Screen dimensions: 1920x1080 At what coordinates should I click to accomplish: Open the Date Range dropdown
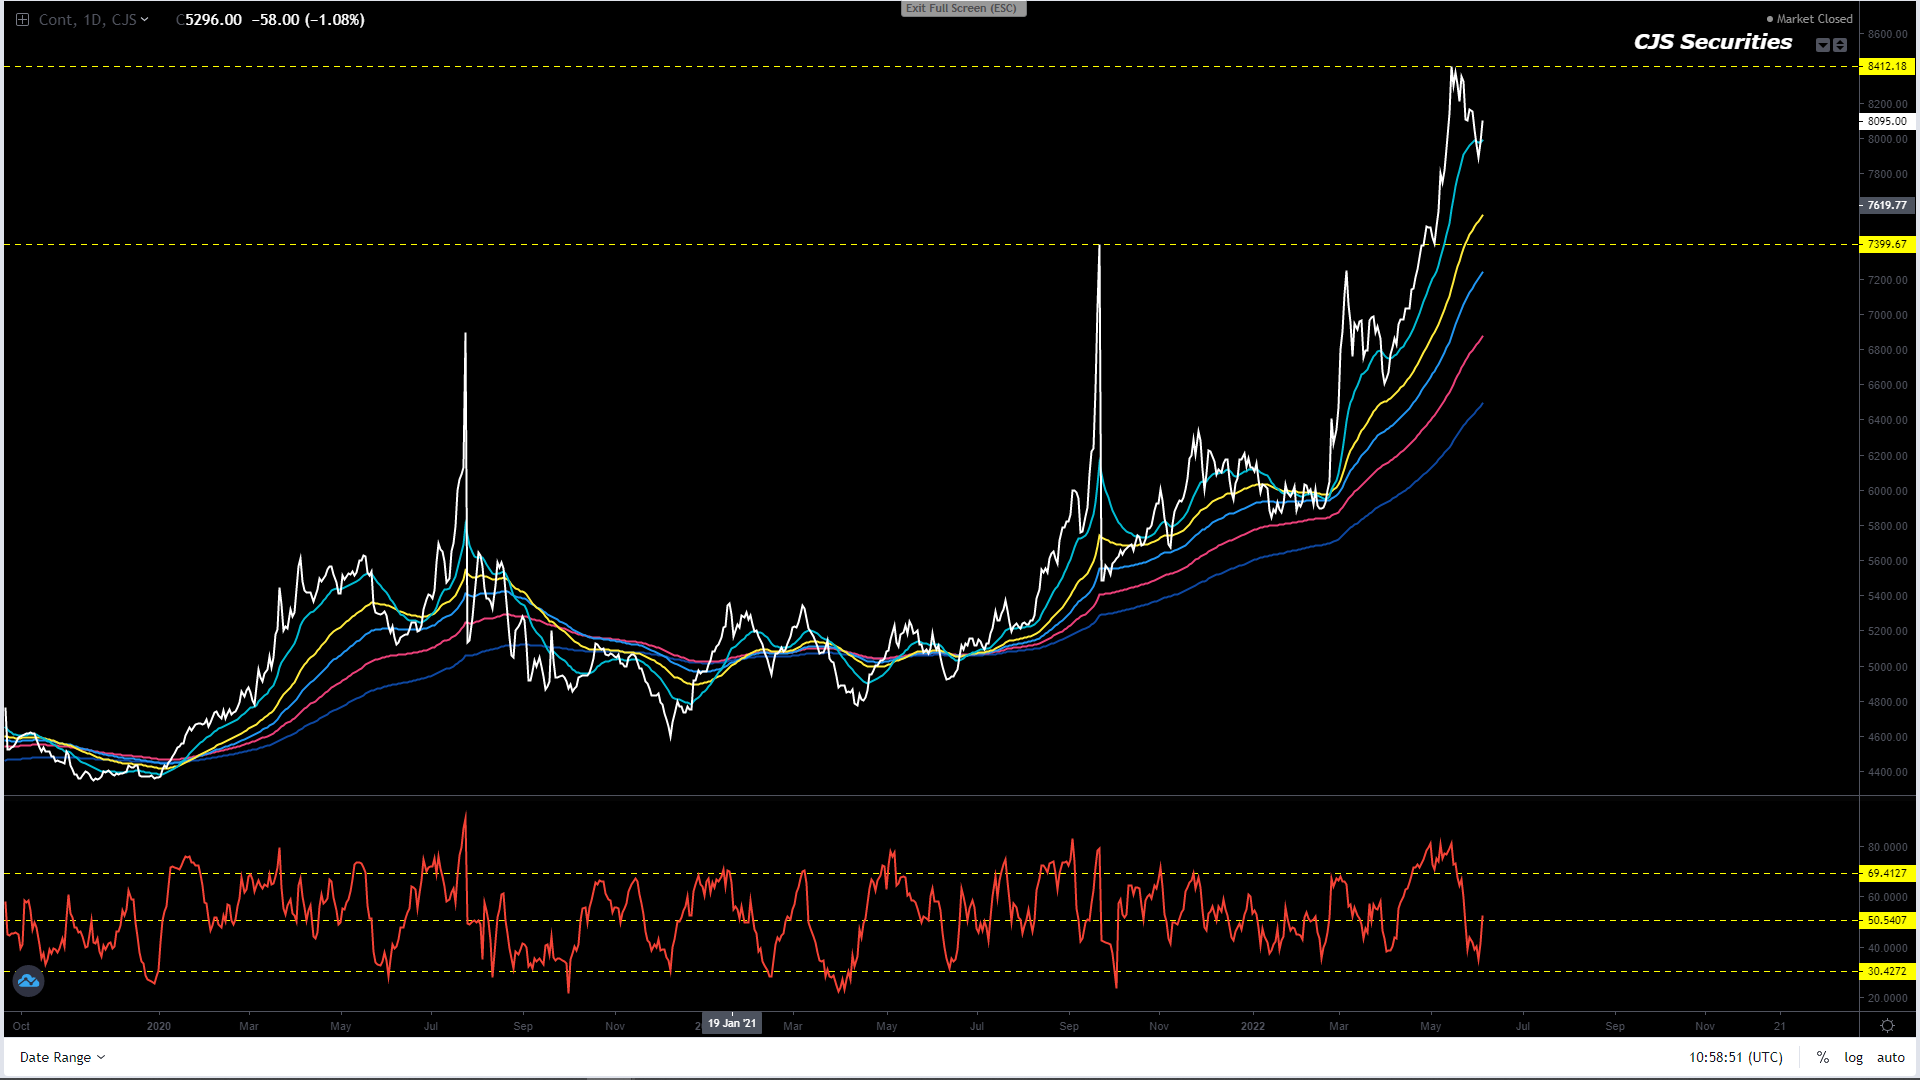[62, 1057]
